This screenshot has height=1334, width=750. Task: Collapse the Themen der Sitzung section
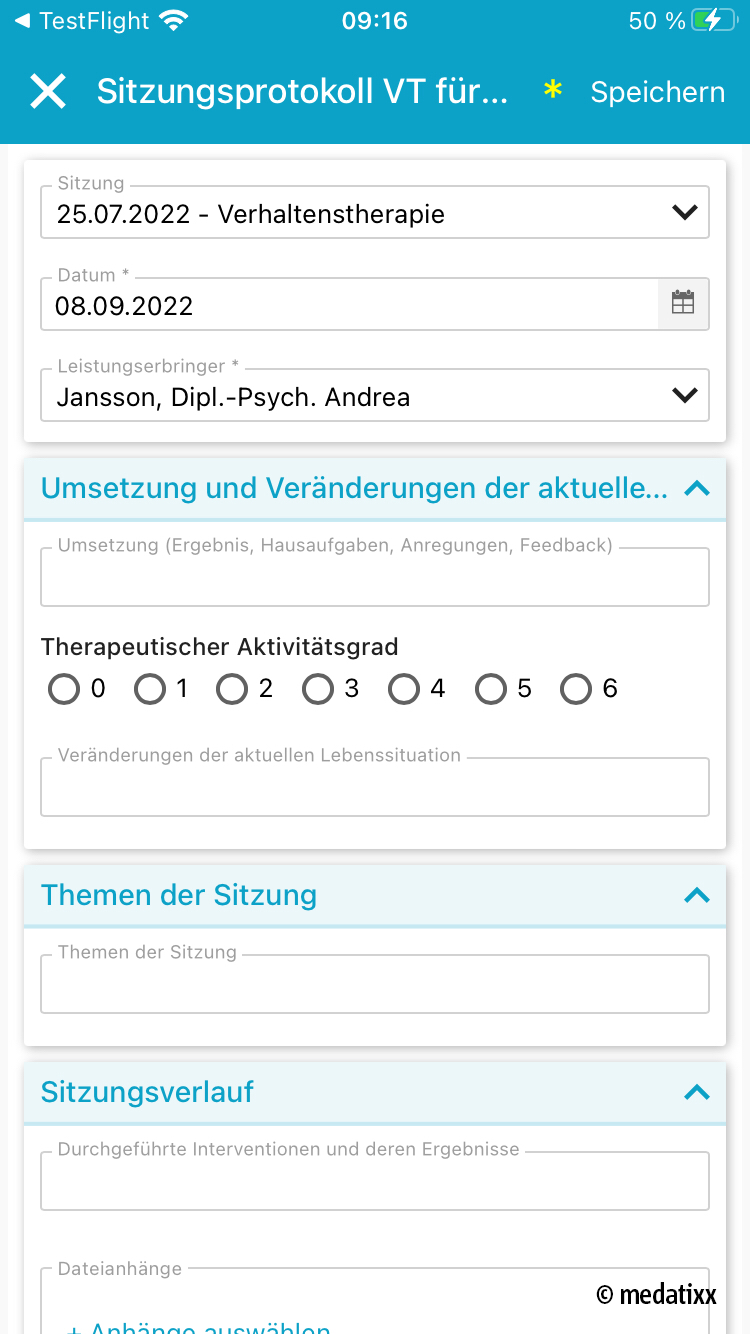pyautogui.click(x=696, y=895)
